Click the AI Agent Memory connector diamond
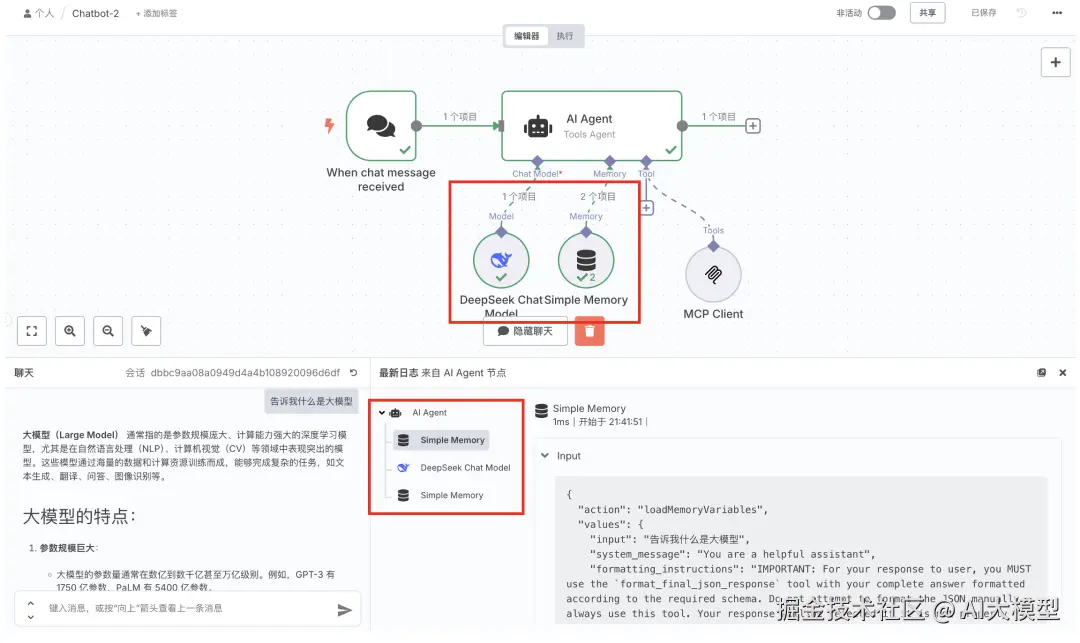The width and height of the screenshot is (1080, 643). (610, 161)
